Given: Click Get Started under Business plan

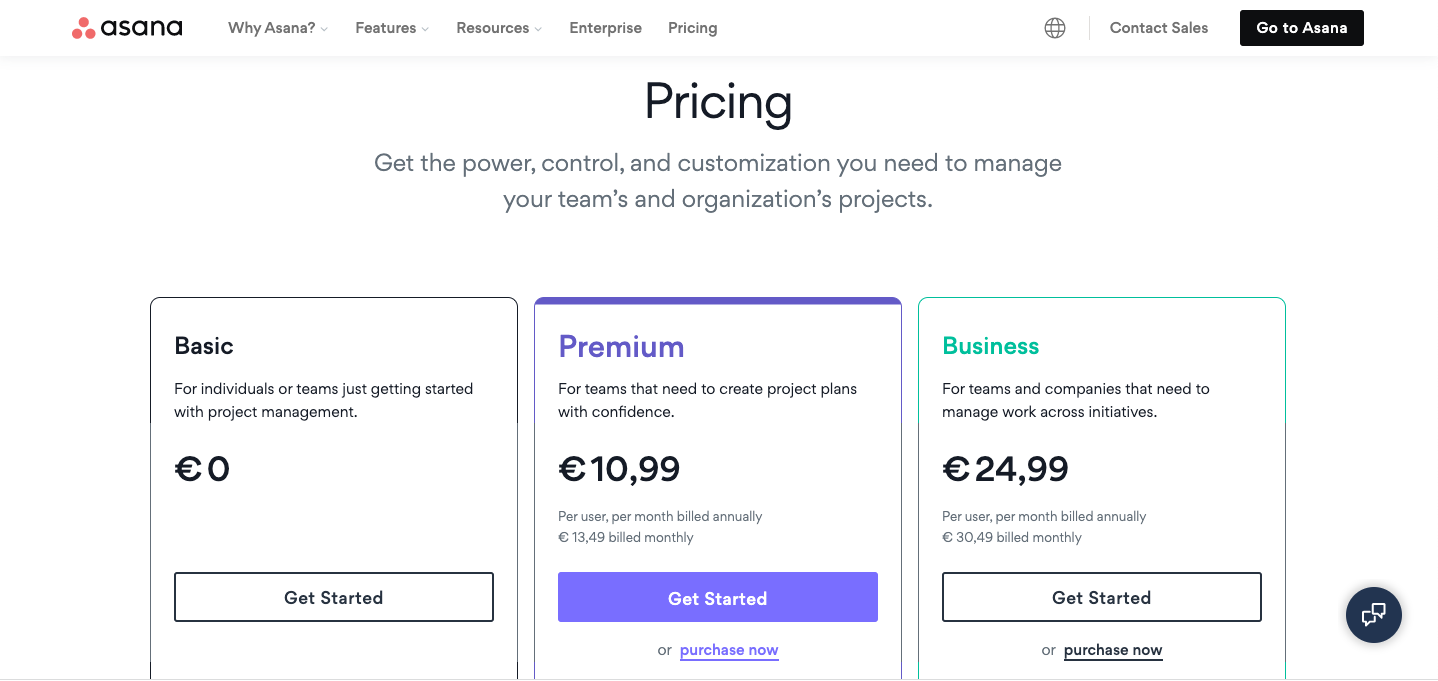Looking at the screenshot, I should [1102, 597].
